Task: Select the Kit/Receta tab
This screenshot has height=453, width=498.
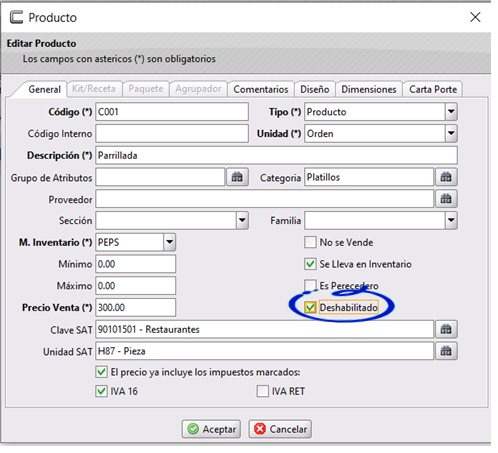Action: coord(94,89)
